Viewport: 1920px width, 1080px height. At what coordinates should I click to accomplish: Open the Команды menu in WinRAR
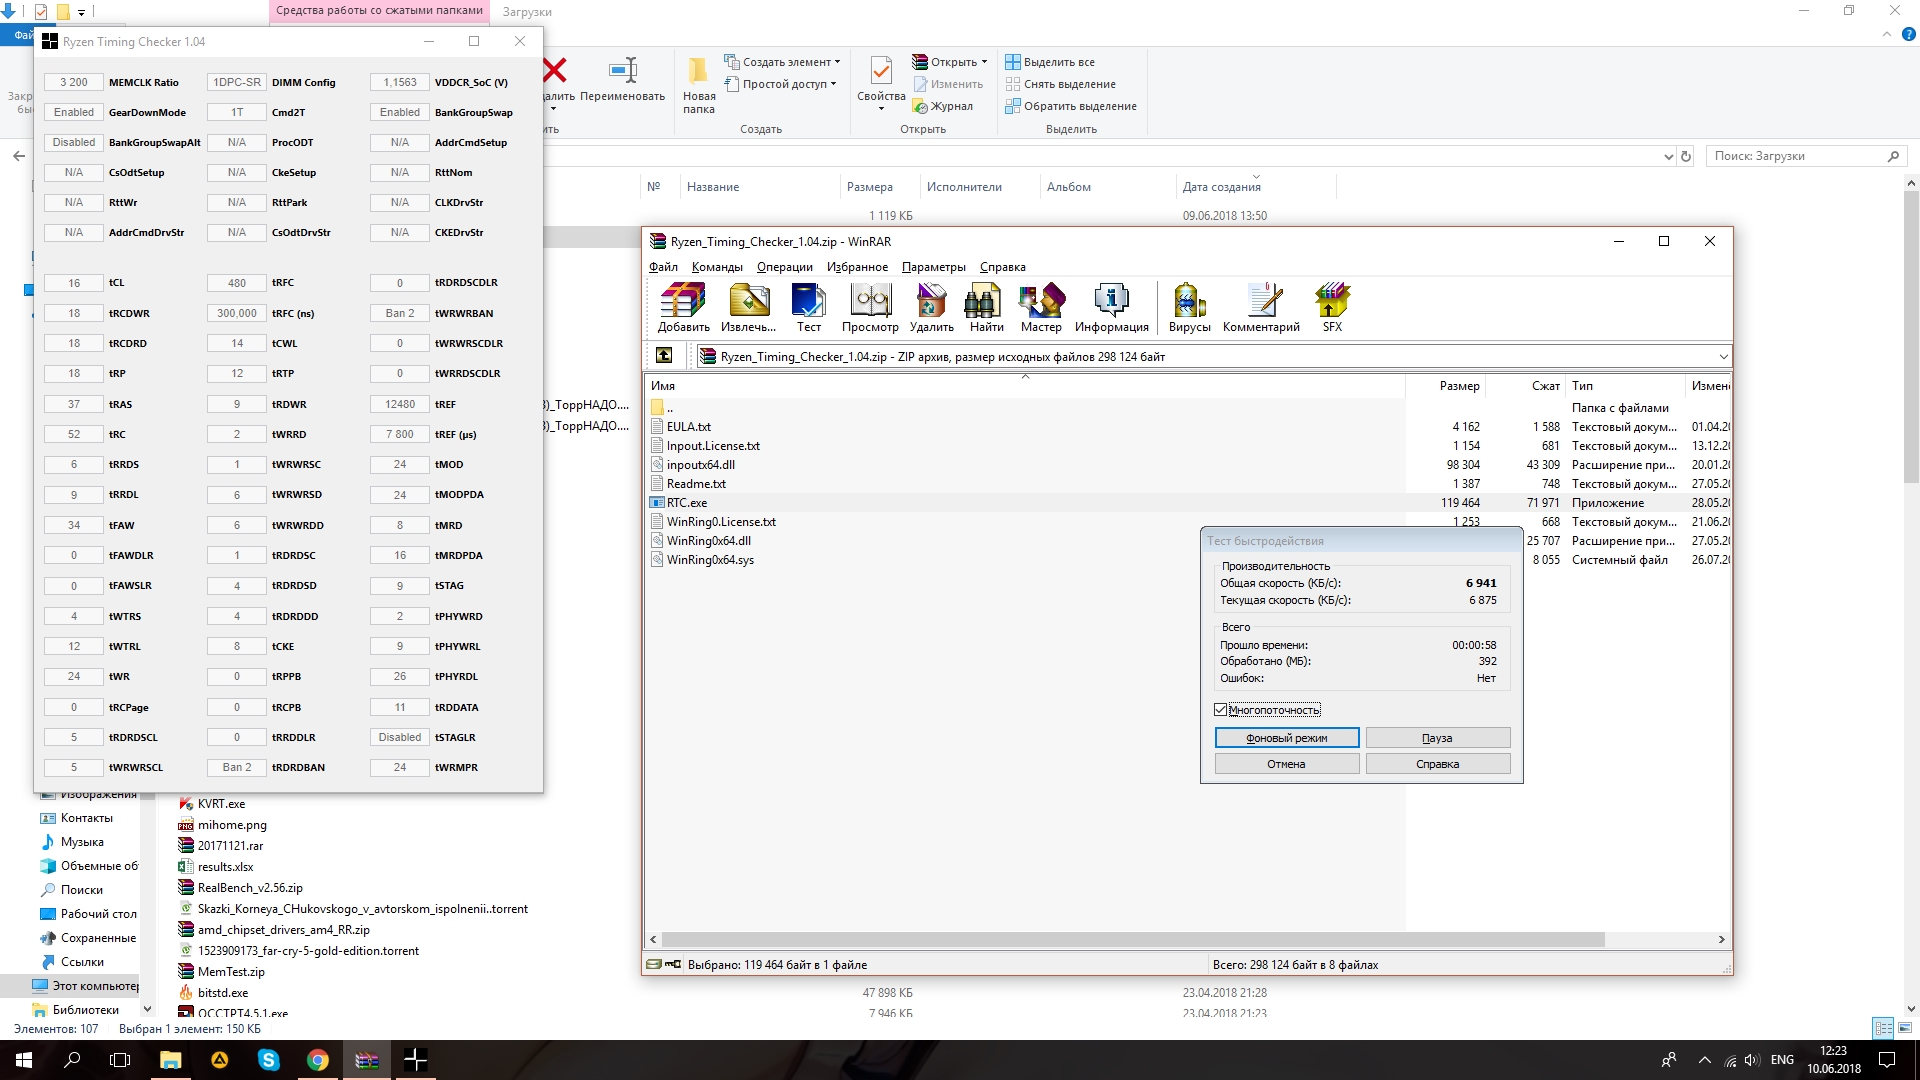click(716, 267)
